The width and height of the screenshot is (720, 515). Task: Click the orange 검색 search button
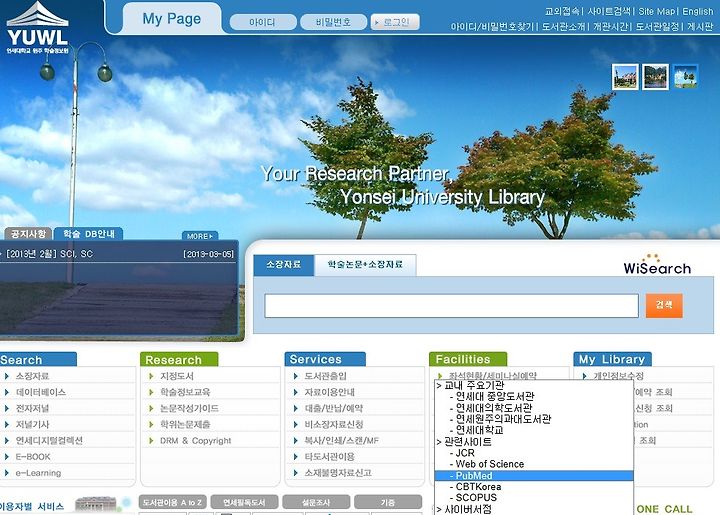coord(664,305)
